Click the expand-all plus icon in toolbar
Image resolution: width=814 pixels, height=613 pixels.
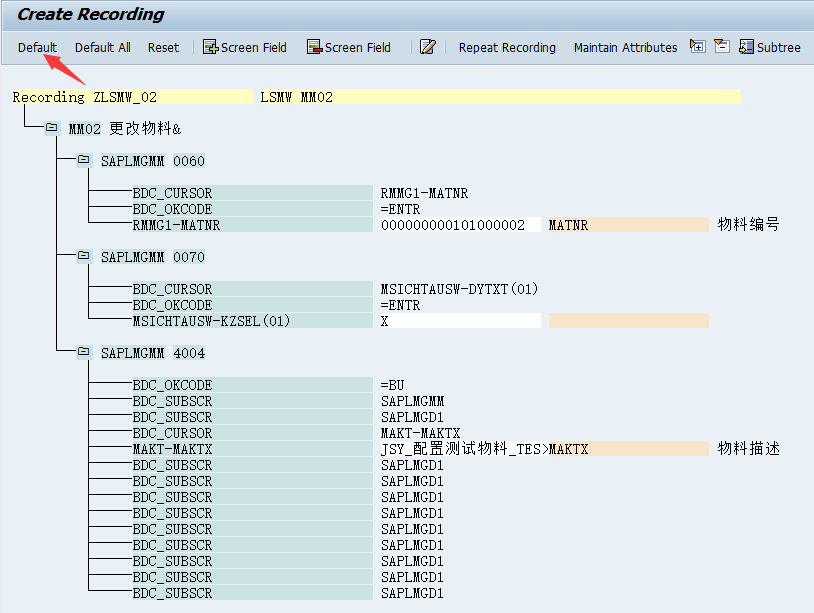click(697, 47)
